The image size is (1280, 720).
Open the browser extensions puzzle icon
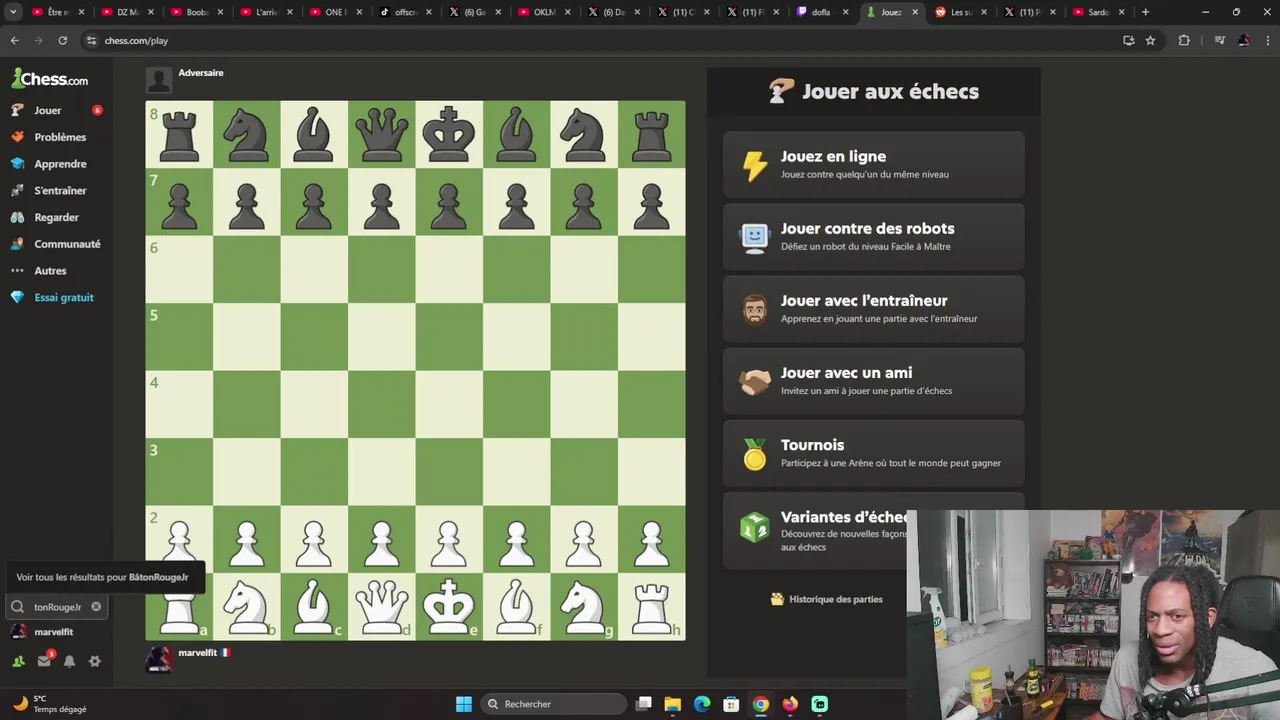click(x=1184, y=40)
